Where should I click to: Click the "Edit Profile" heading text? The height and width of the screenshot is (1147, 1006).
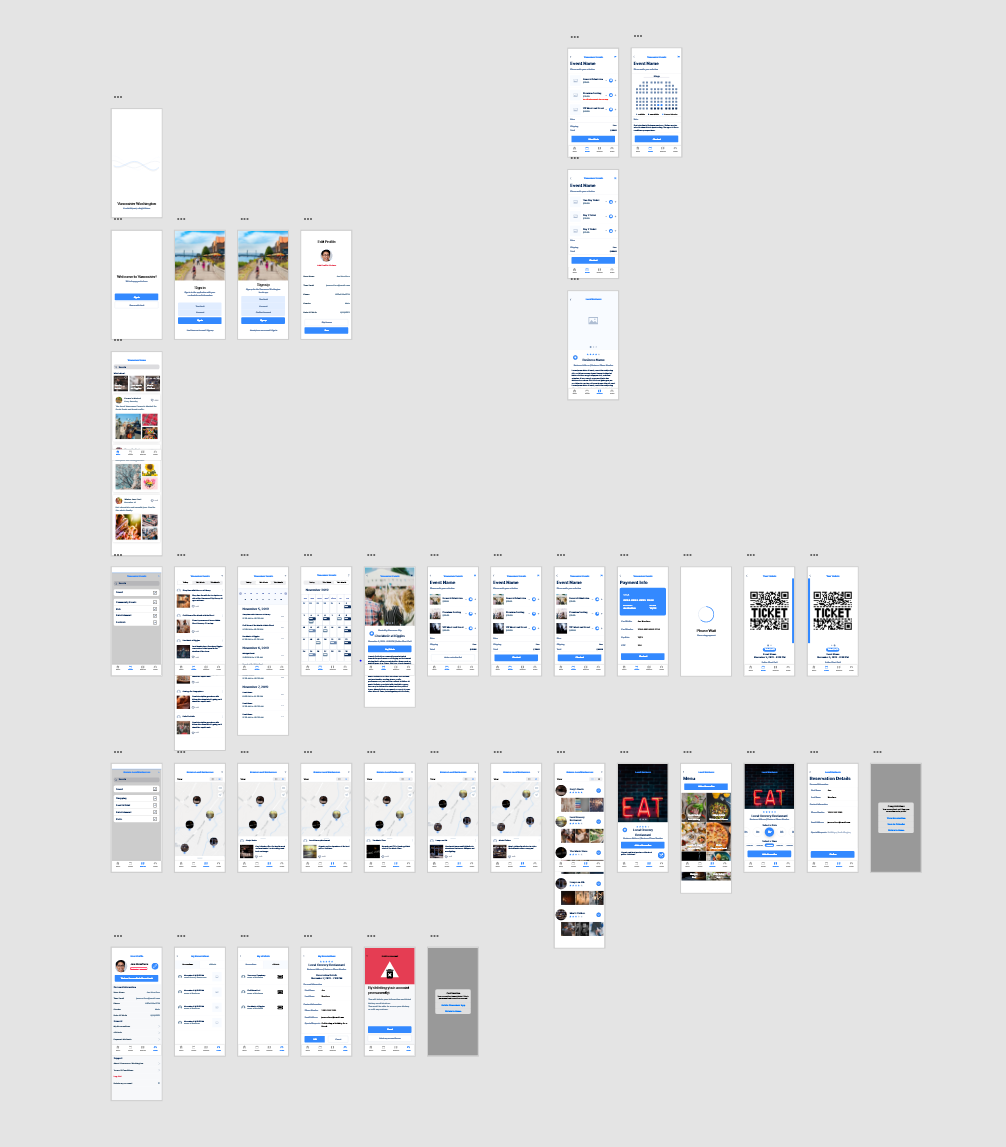(326, 241)
